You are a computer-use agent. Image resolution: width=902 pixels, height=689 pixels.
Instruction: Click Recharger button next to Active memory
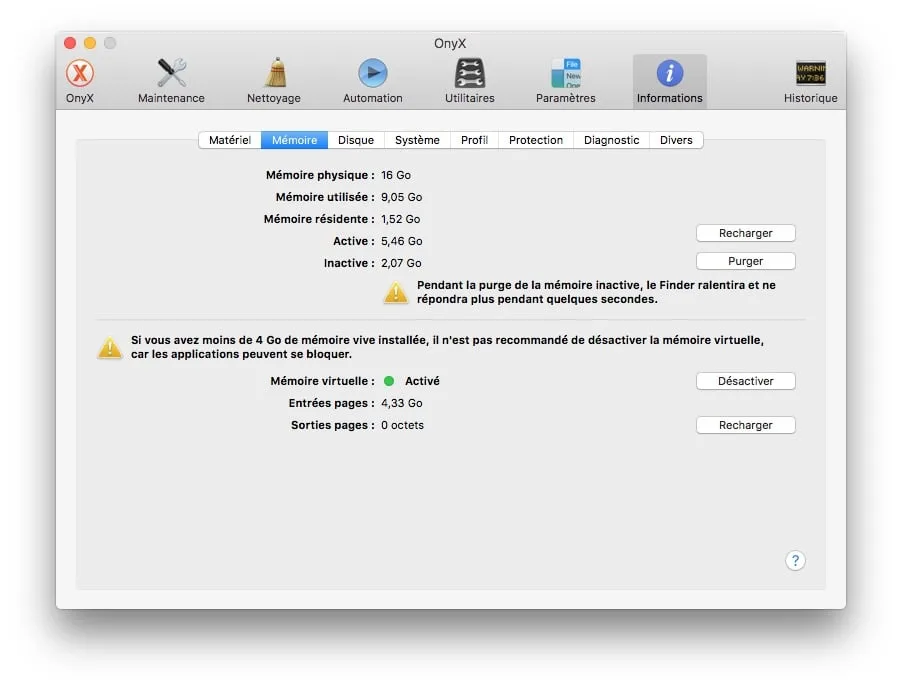(x=746, y=233)
